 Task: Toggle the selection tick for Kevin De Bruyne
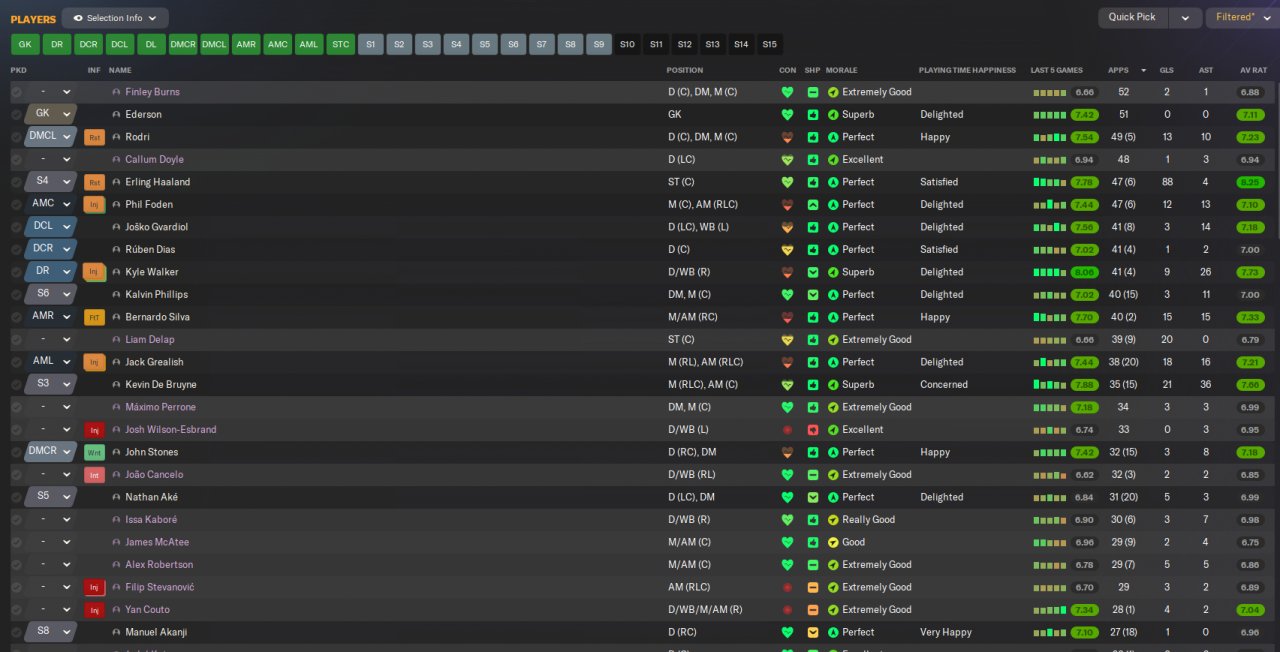pos(16,385)
